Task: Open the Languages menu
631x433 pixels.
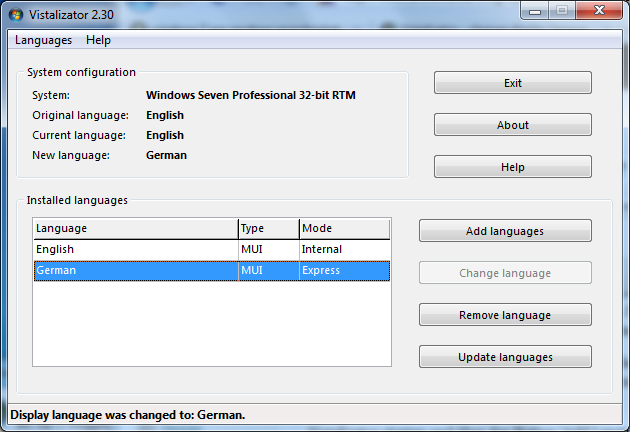Action: tap(43, 40)
